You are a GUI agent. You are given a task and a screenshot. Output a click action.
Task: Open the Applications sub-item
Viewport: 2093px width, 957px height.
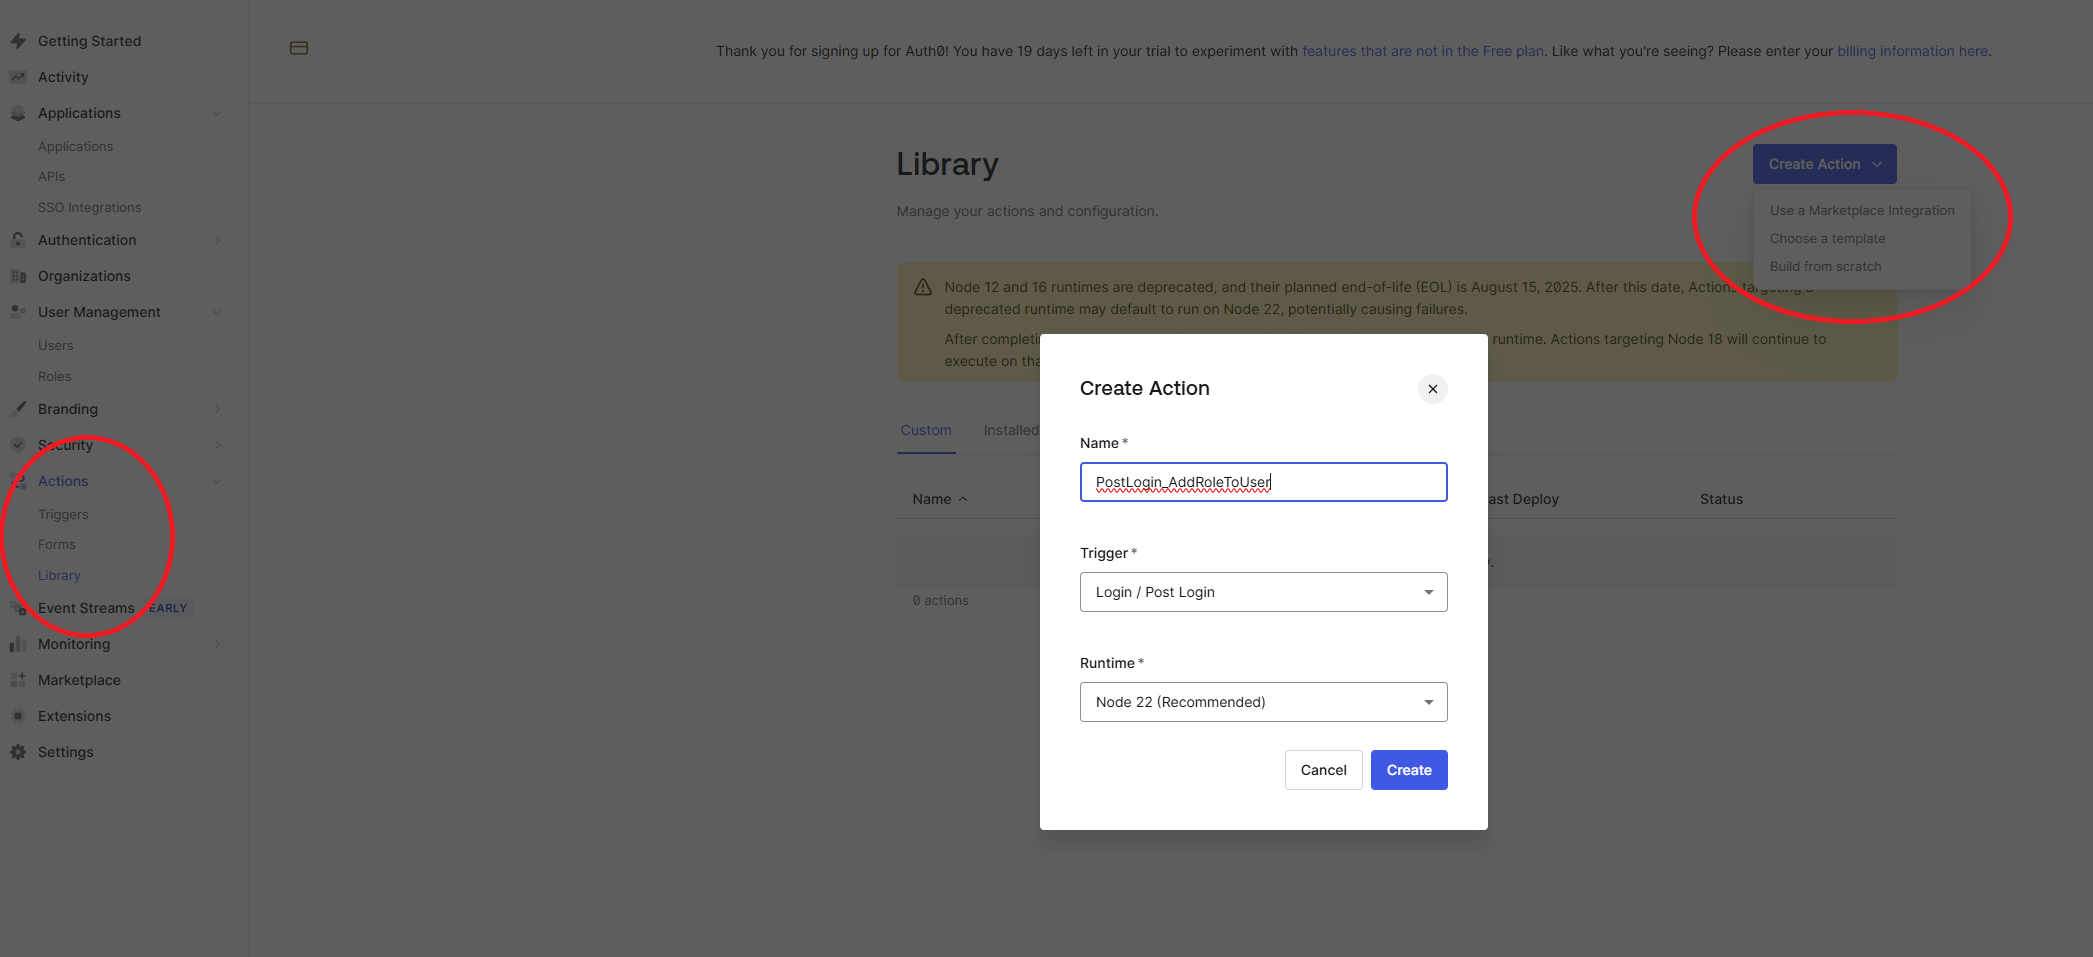[75, 147]
